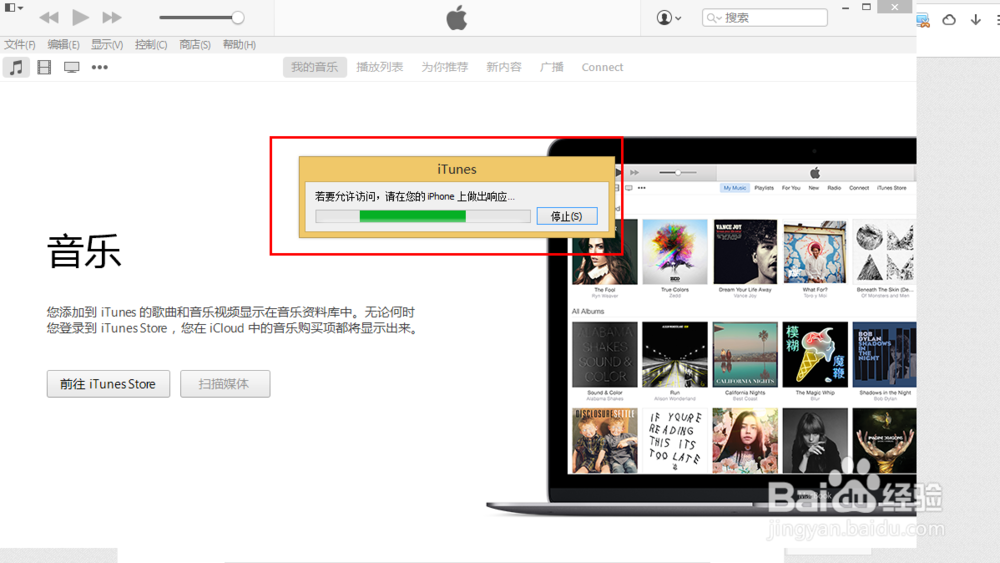Select the Movies film strip icon
The image size is (1000, 563).
point(44,67)
